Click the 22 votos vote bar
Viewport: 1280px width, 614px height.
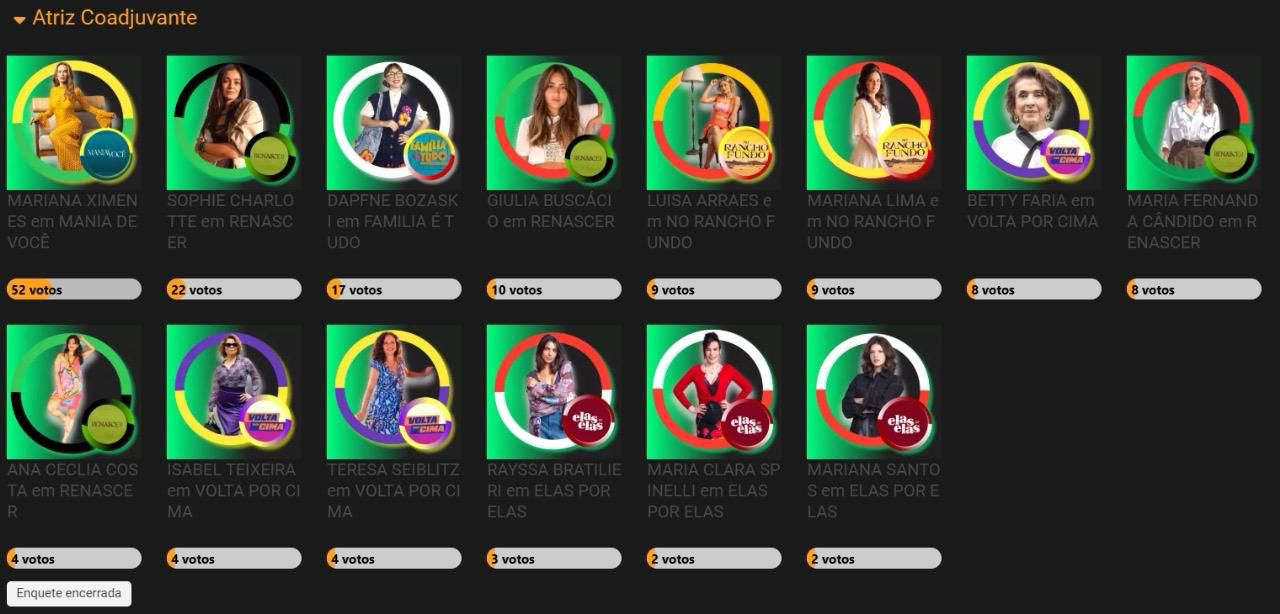[x=234, y=290]
